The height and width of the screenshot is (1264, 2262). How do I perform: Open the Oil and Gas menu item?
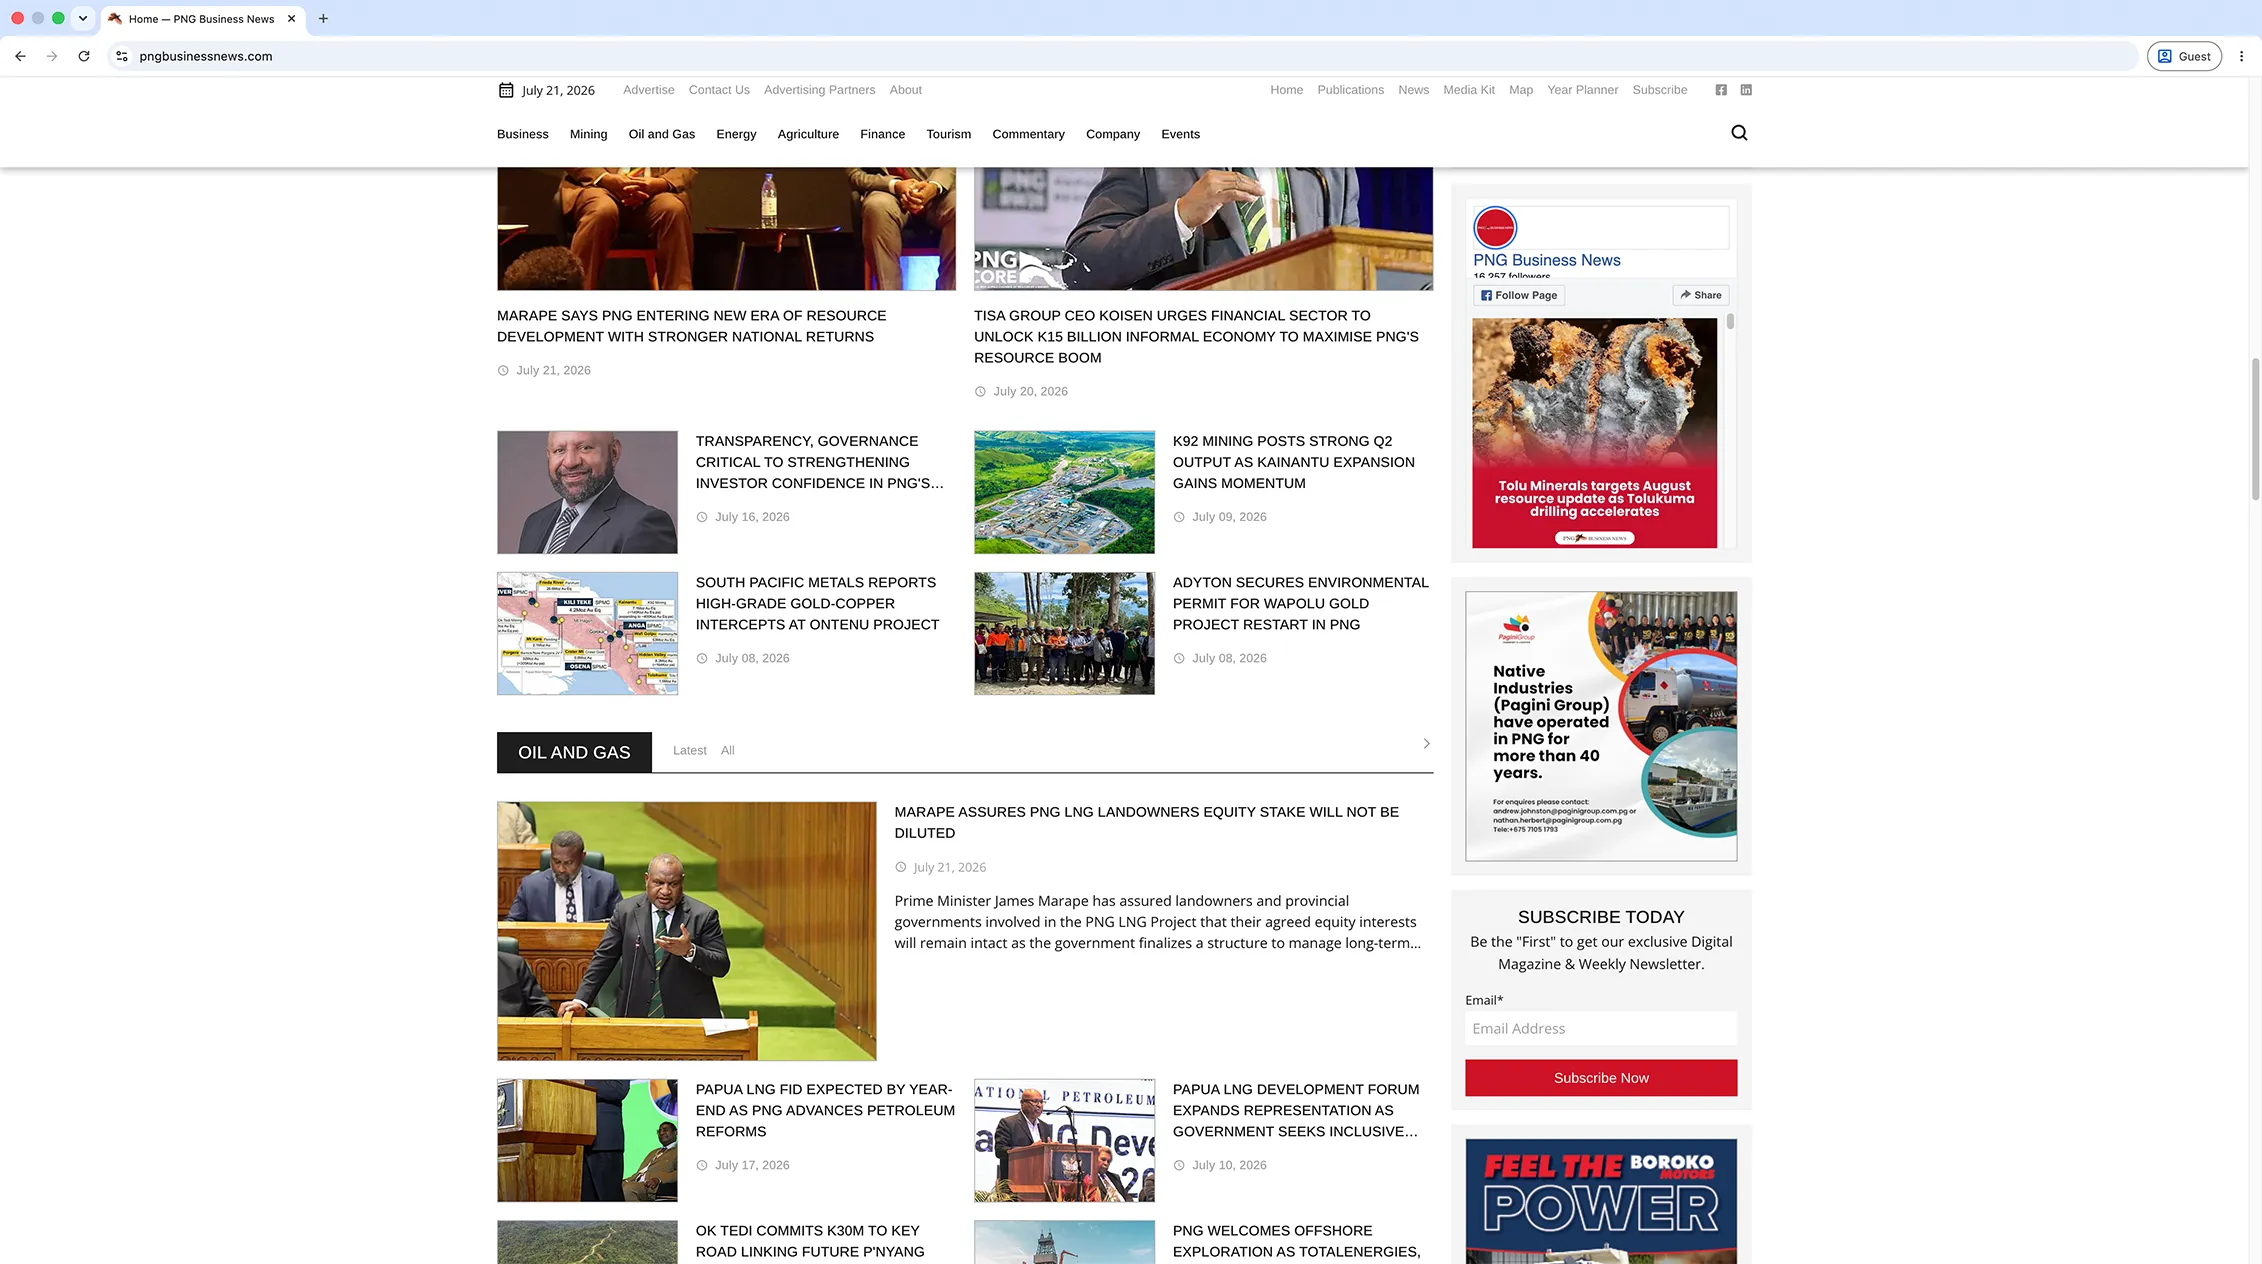(x=661, y=134)
